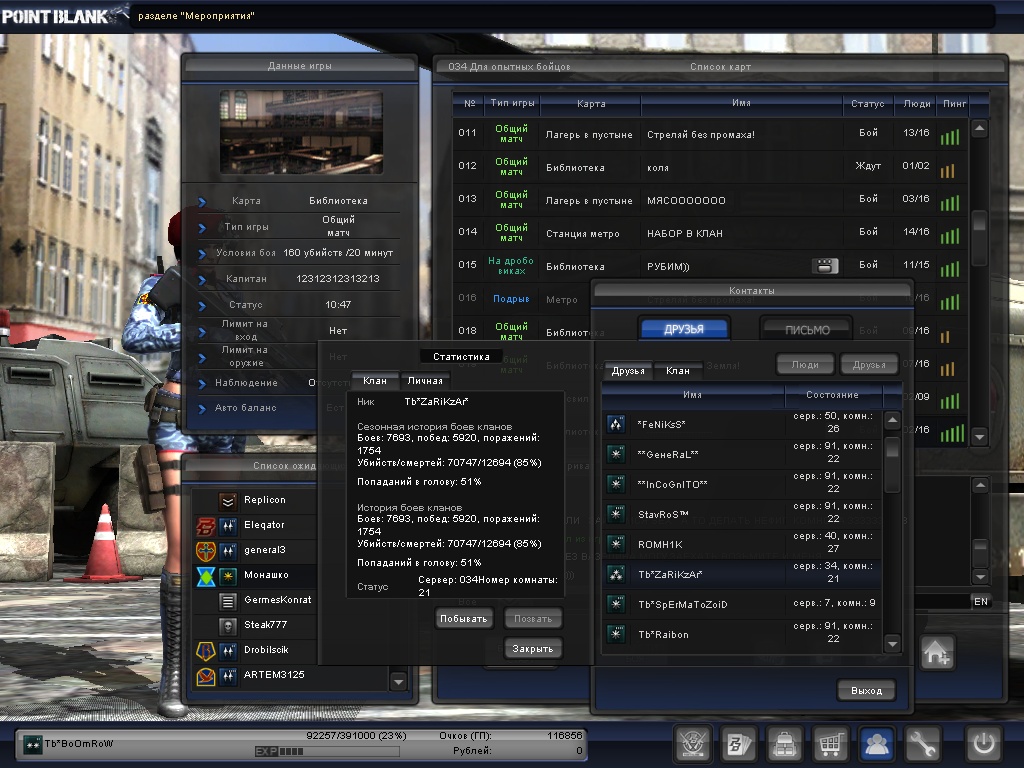Image resolution: width=1024 pixels, height=768 pixels.
Task: Switch to the ПИСЬМО contacts tab
Action: coord(806,329)
